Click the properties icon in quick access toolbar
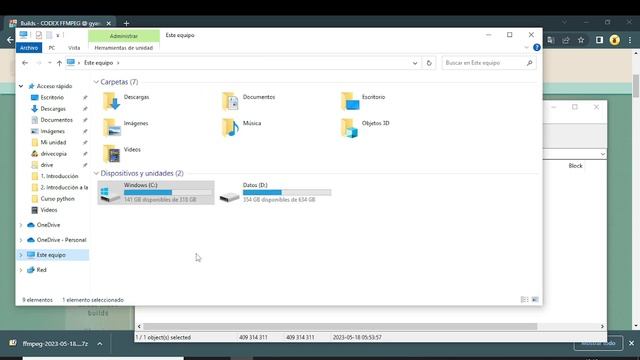 coord(38,35)
